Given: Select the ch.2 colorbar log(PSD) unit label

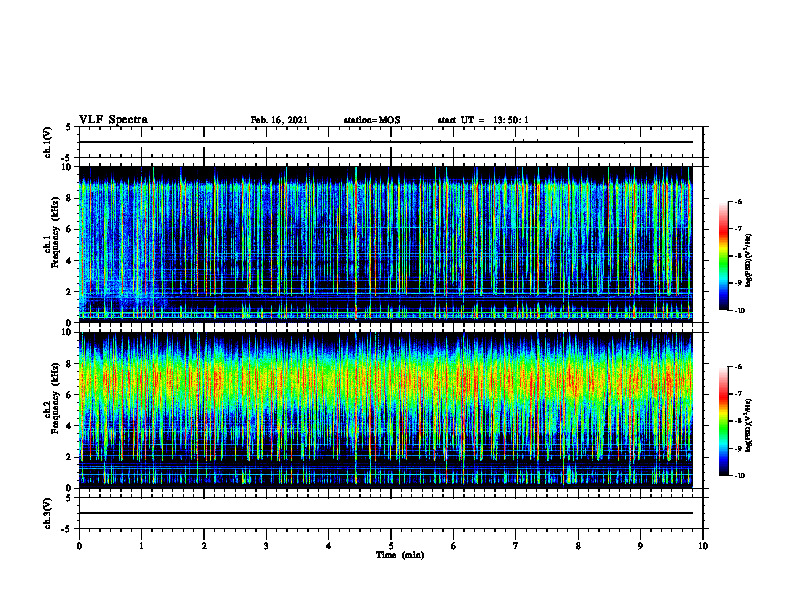Looking at the screenshot, I should (x=749, y=425).
